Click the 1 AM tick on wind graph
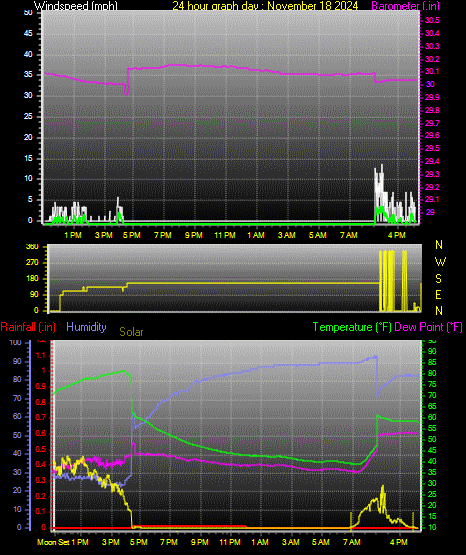This screenshot has height=555, width=466. 256,235
